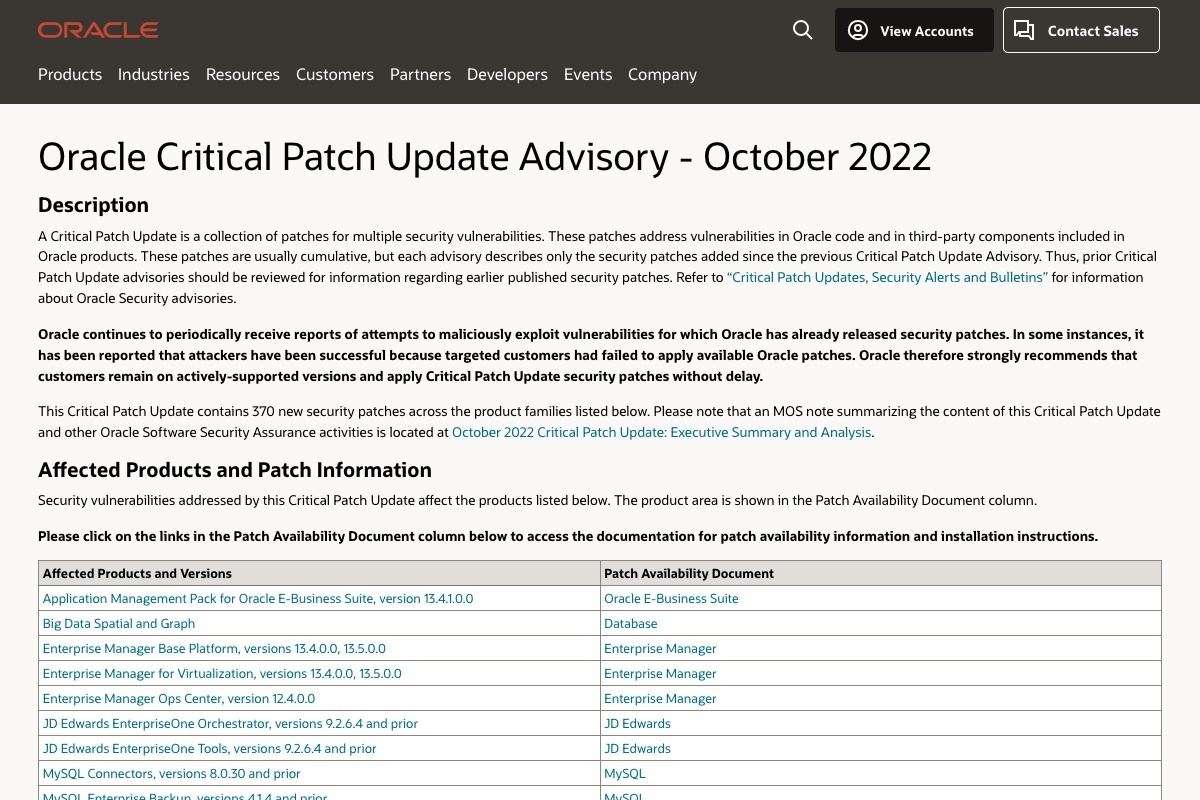Open the Company menu

tap(662, 74)
